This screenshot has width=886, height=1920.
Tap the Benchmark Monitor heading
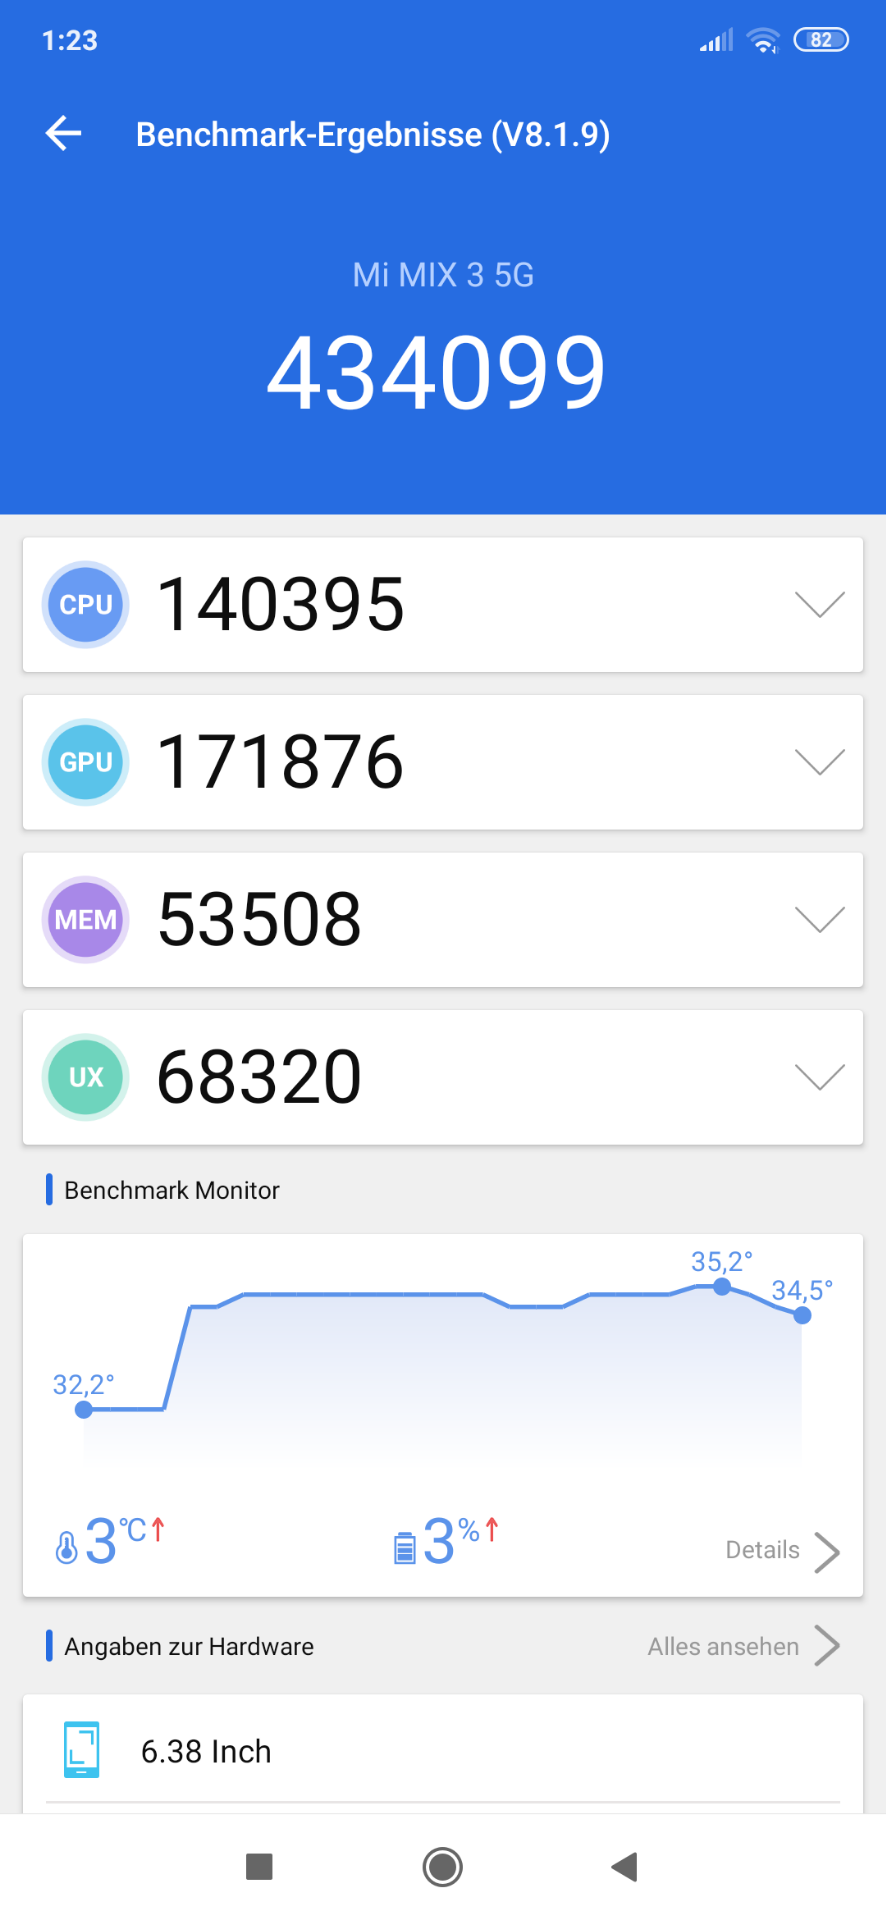(x=172, y=1190)
